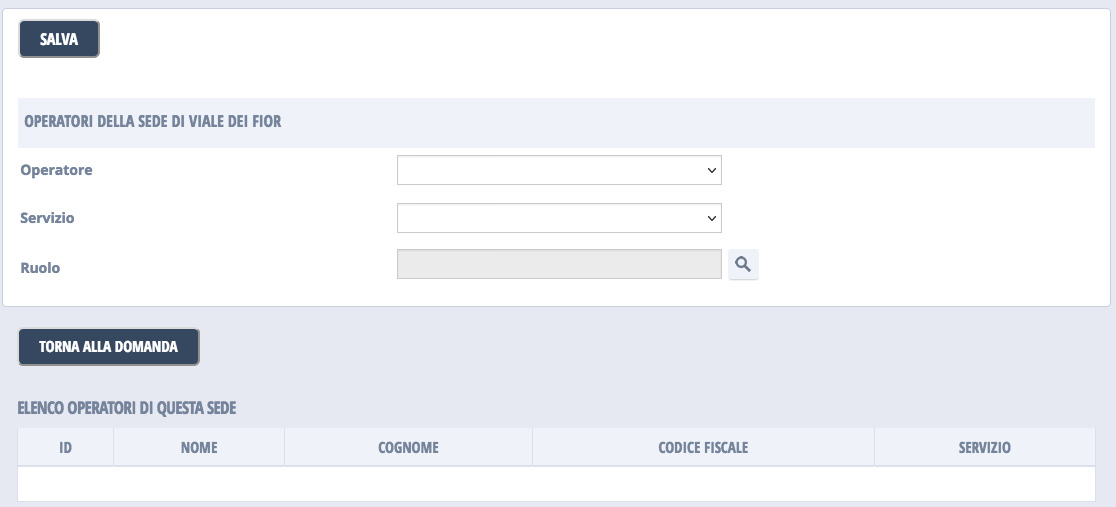Click the CODICE FISCALE column header
This screenshot has width=1116, height=507.
pyautogui.click(x=703, y=448)
